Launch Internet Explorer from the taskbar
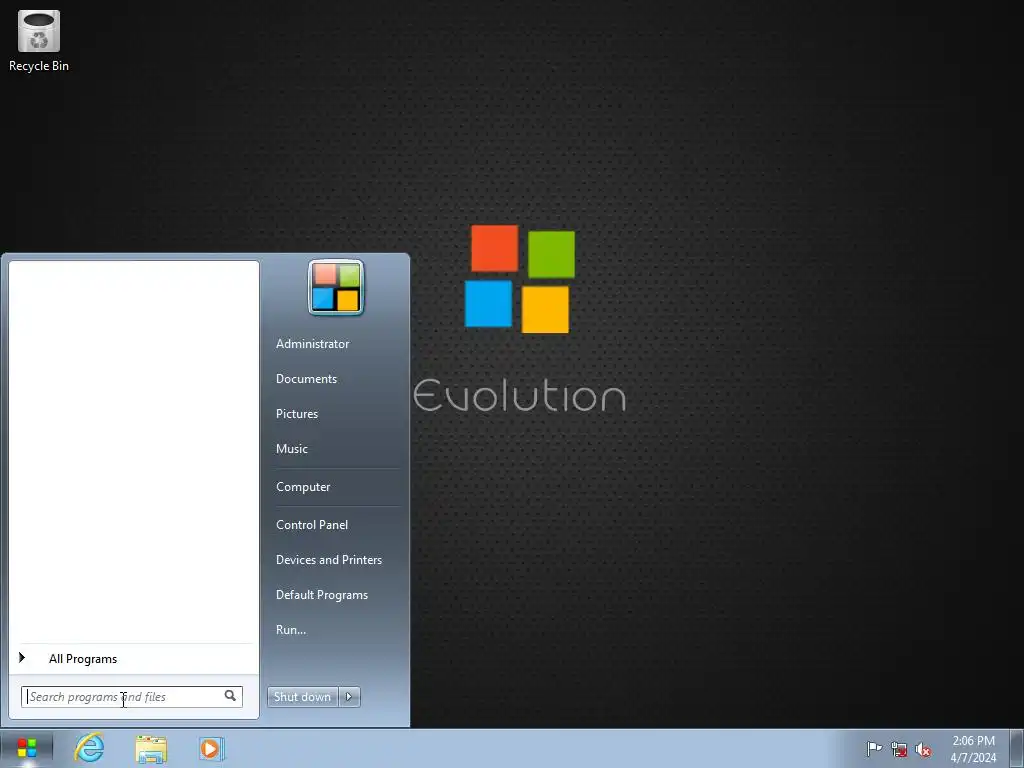1024x768 pixels. [89, 748]
